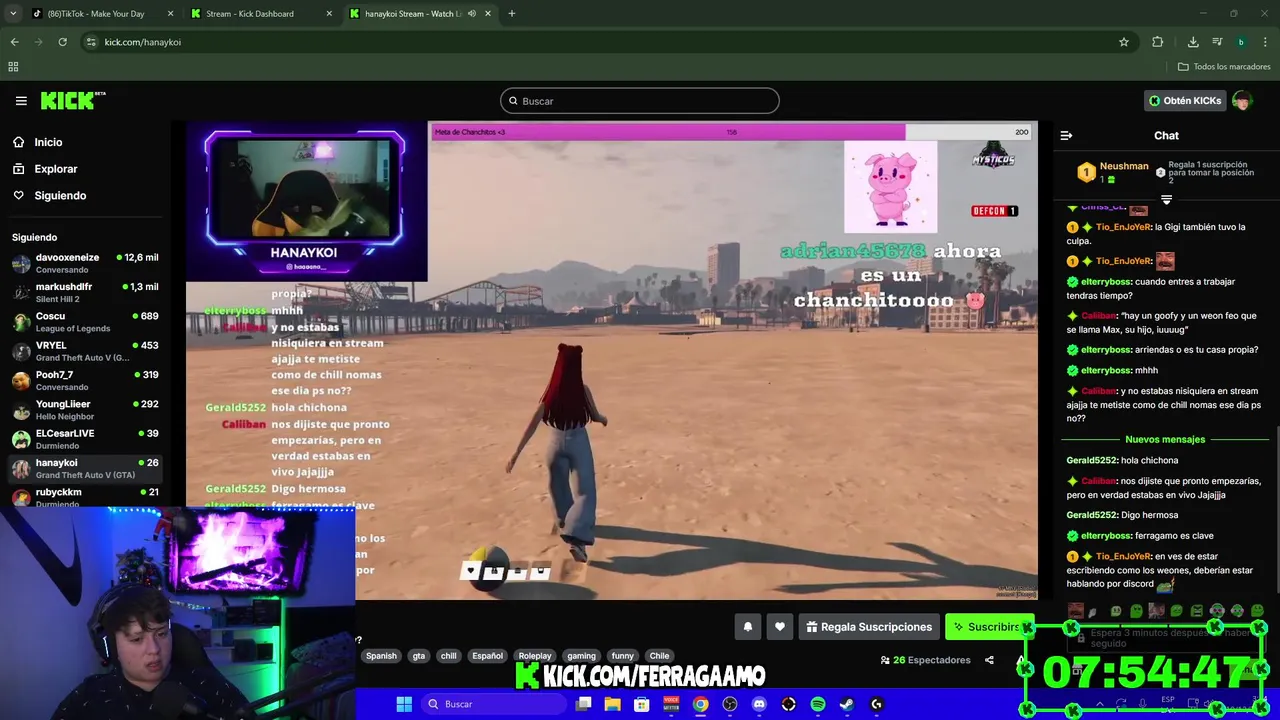The width and height of the screenshot is (1280, 720).
Task: Open Chrome three-dot menu
Action: click(x=1266, y=42)
